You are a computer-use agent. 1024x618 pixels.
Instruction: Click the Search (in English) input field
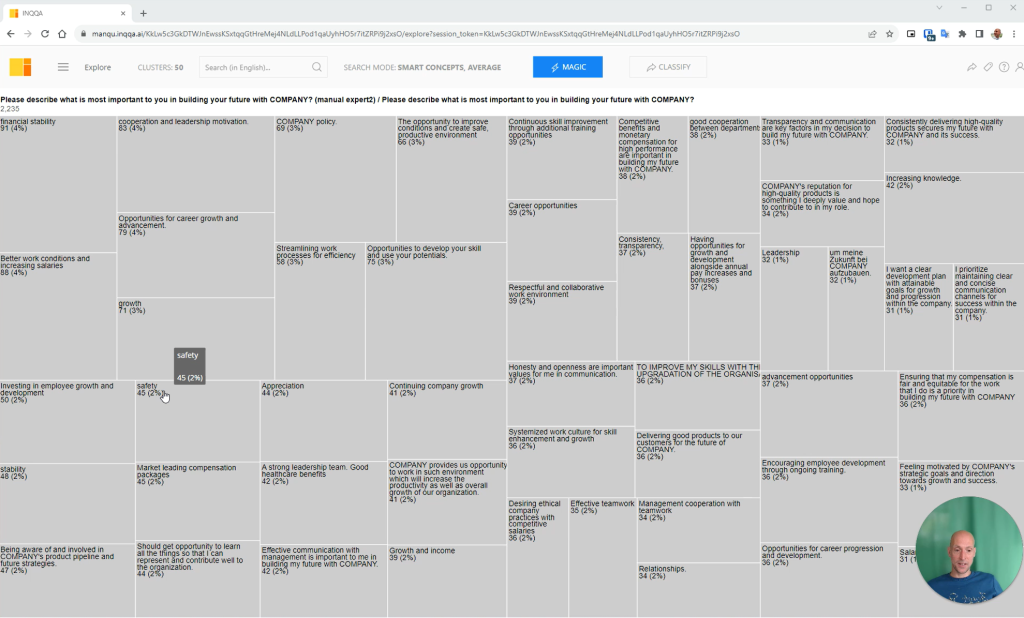point(257,67)
